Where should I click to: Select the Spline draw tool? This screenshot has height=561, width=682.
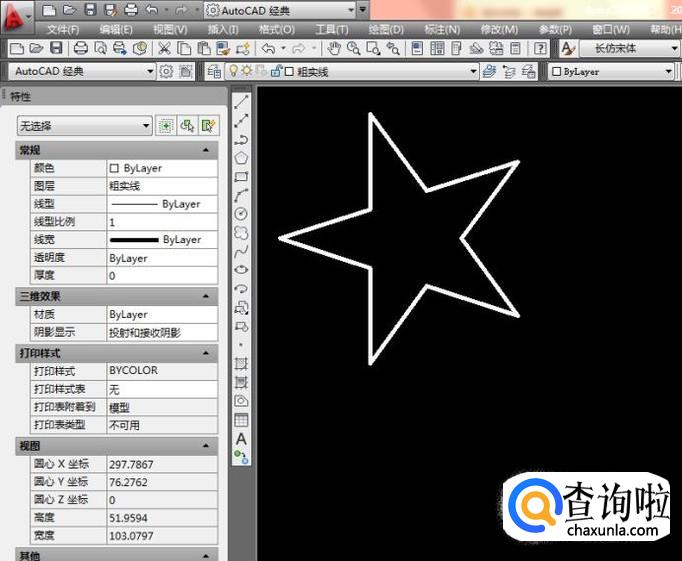click(241, 251)
